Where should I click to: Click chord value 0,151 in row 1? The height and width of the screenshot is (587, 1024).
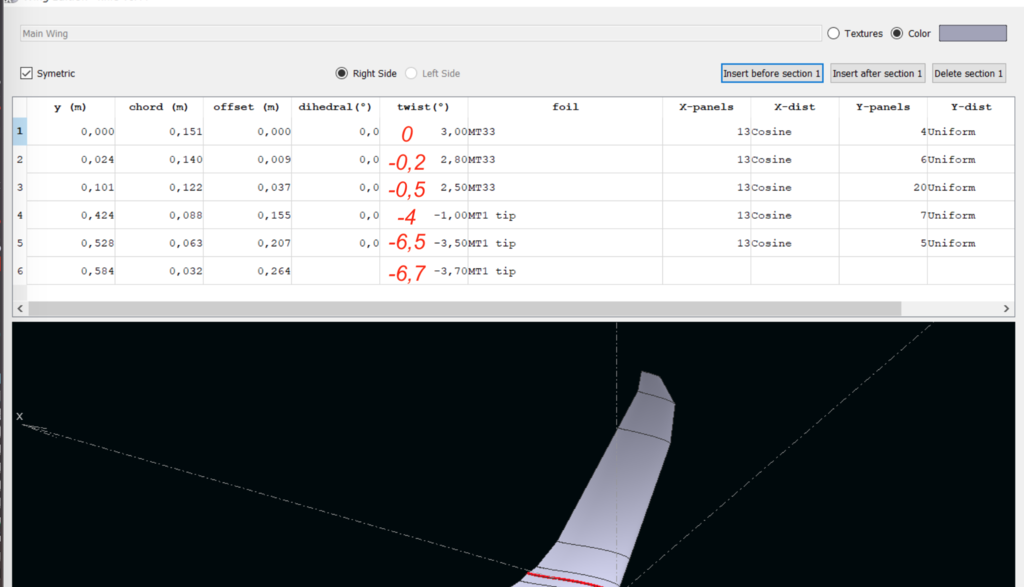point(159,131)
